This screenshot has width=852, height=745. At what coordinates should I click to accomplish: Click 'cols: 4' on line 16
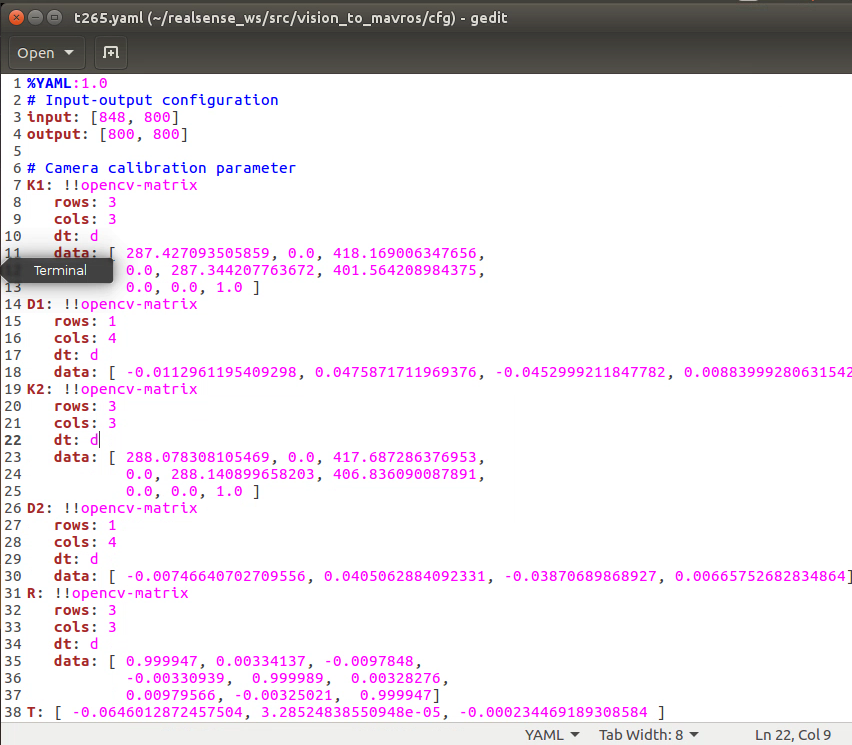point(85,338)
